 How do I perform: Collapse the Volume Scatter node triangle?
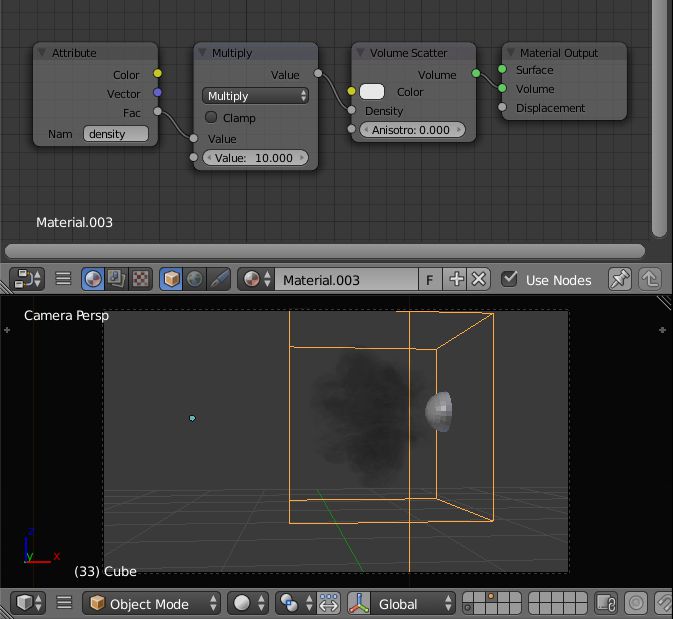[x=361, y=52]
